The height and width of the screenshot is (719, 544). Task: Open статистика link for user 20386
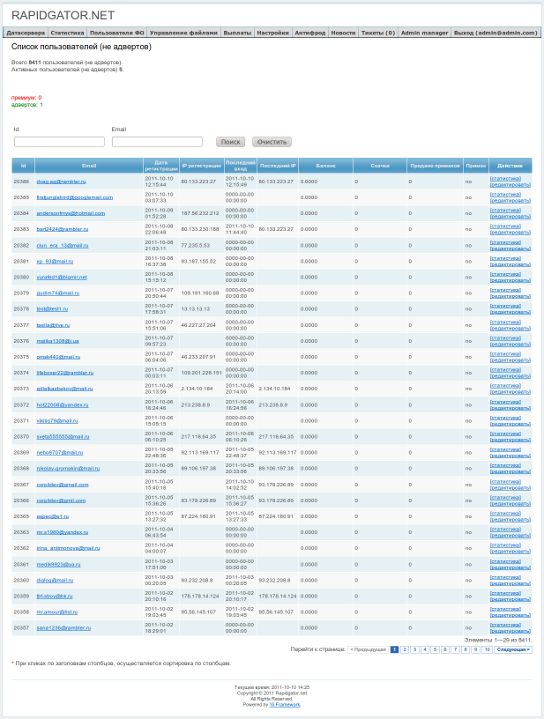505,178
